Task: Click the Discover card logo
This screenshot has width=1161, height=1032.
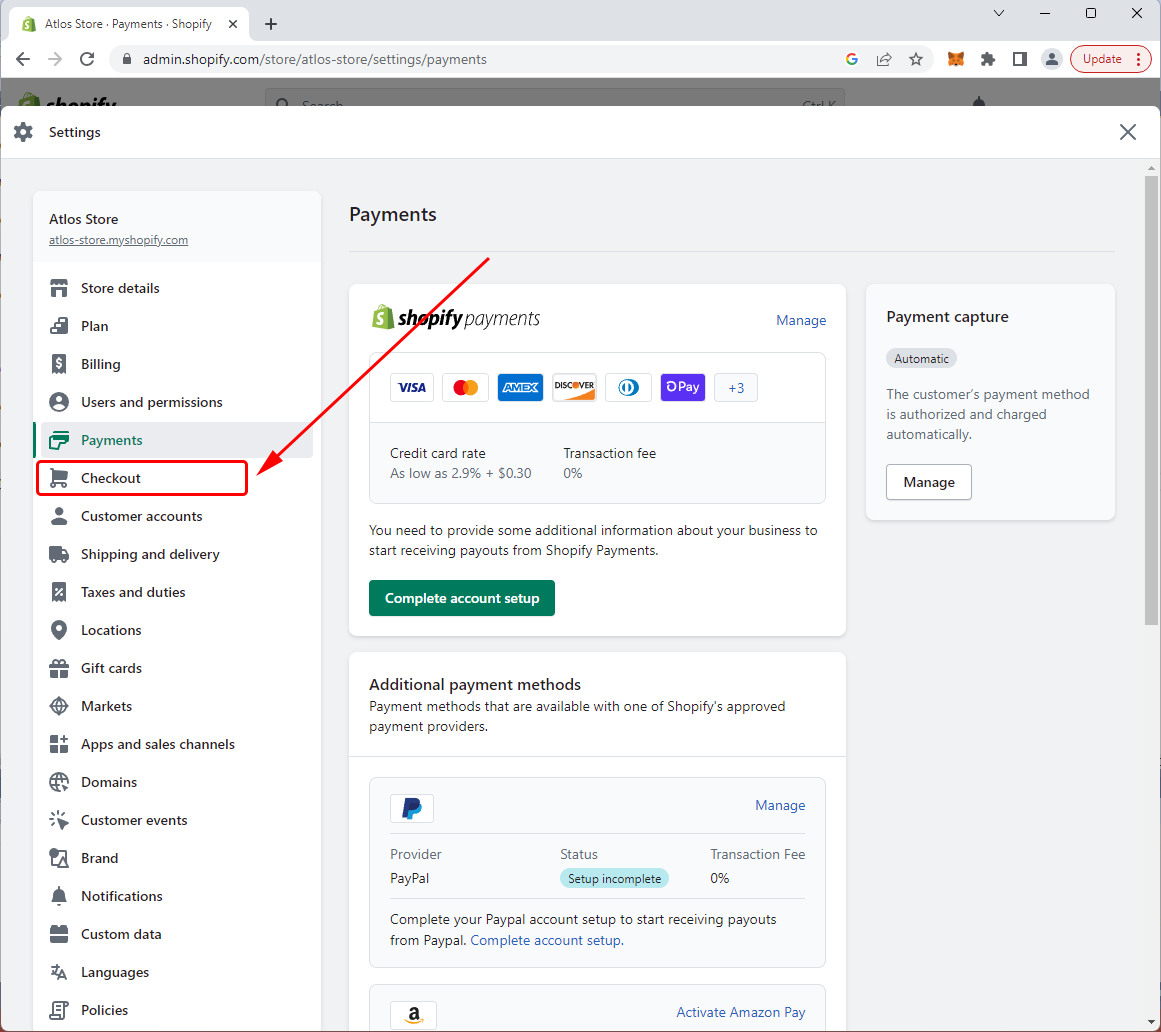Action: [574, 387]
